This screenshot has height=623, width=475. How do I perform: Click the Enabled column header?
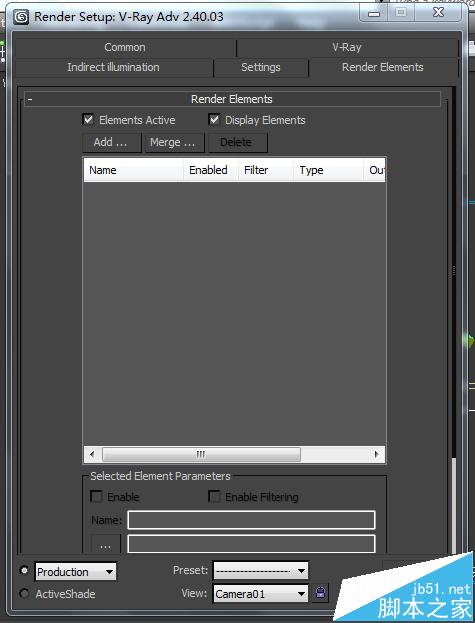tap(210, 170)
